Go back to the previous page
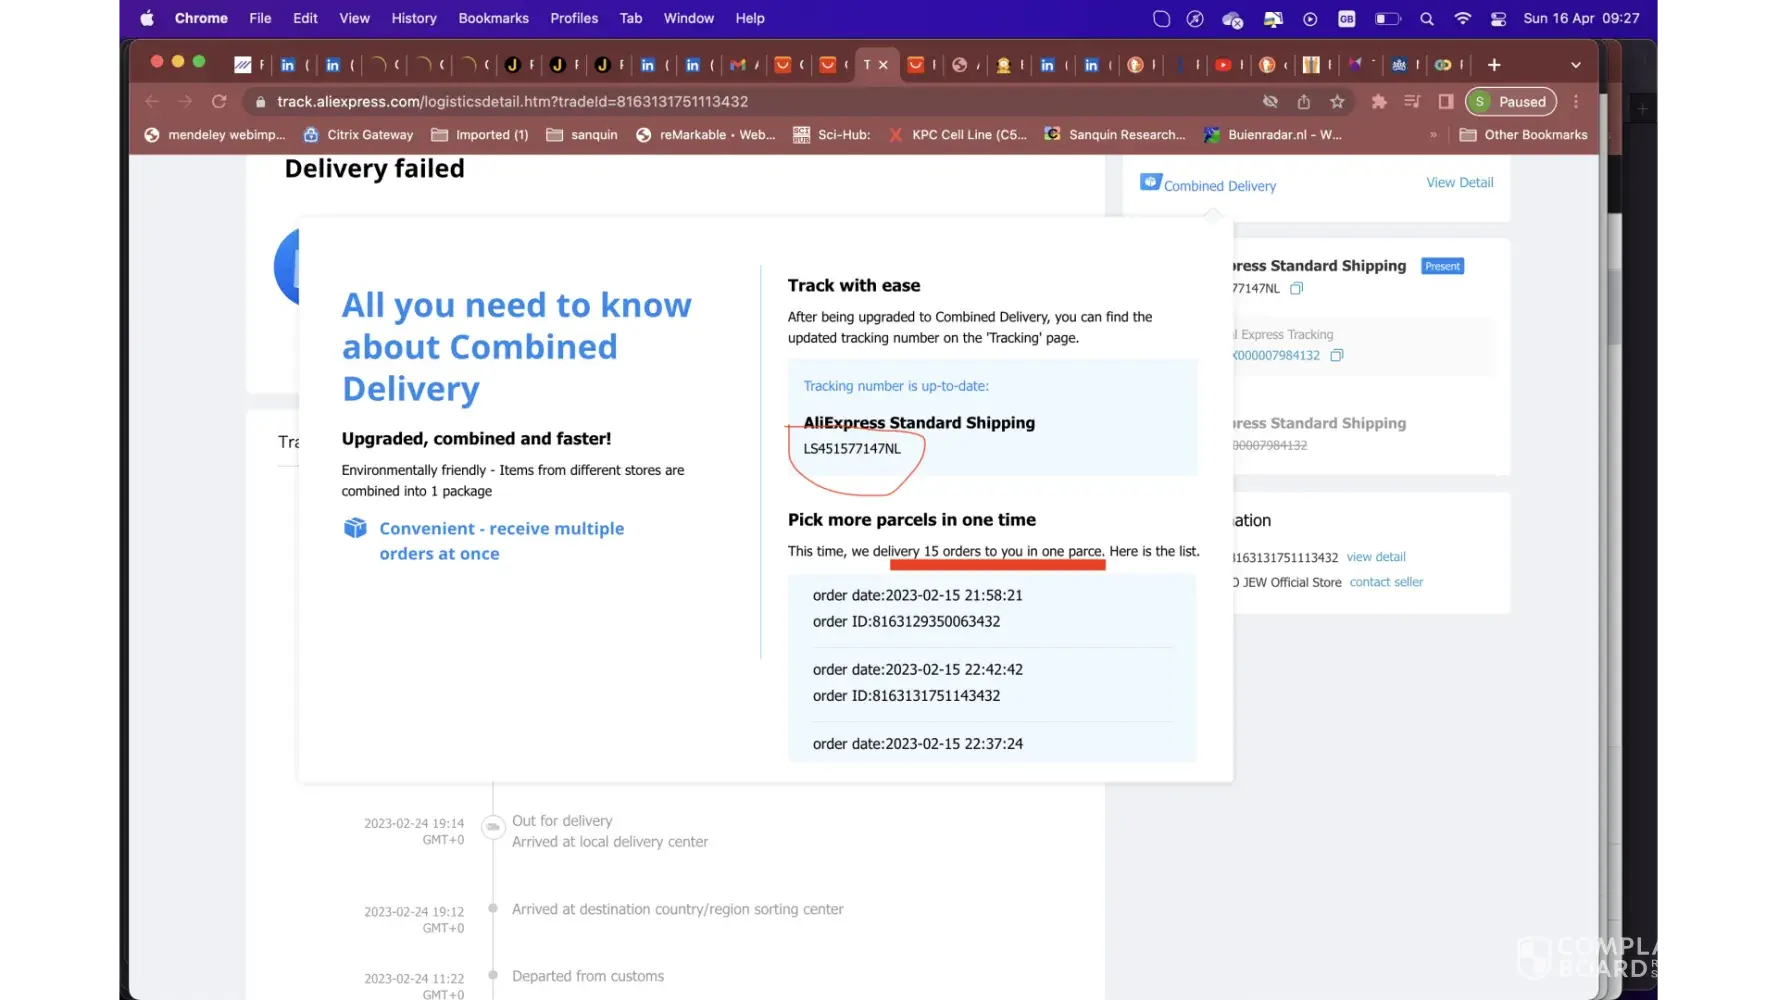Image resolution: width=1778 pixels, height=1000 pixels. (x=152, y=101)
